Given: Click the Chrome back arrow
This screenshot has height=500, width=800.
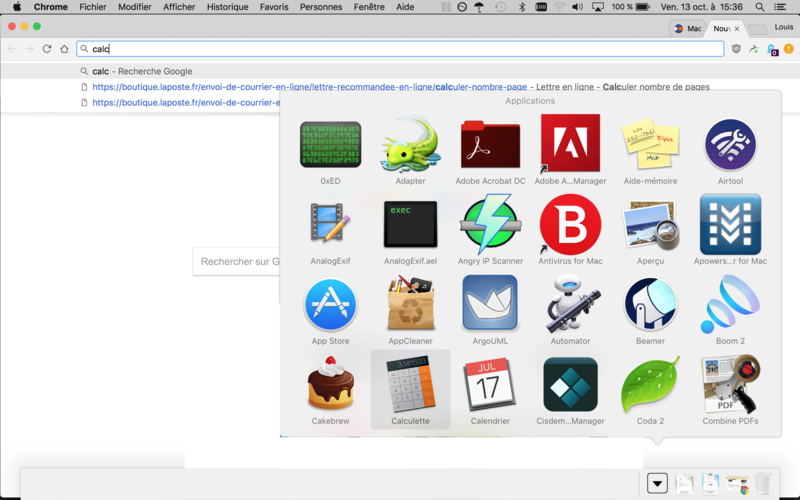Looking at the screenshot, I should [x=12, y=49].
